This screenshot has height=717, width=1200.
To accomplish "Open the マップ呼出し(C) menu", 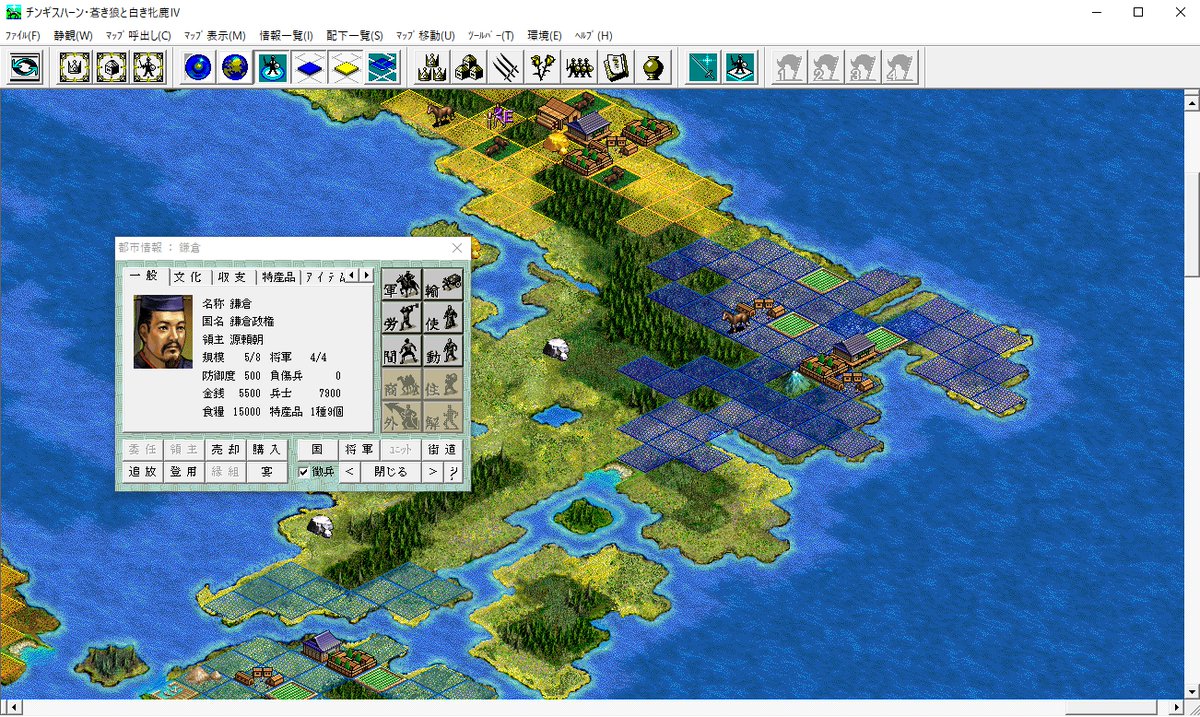I will pos(138,35).
